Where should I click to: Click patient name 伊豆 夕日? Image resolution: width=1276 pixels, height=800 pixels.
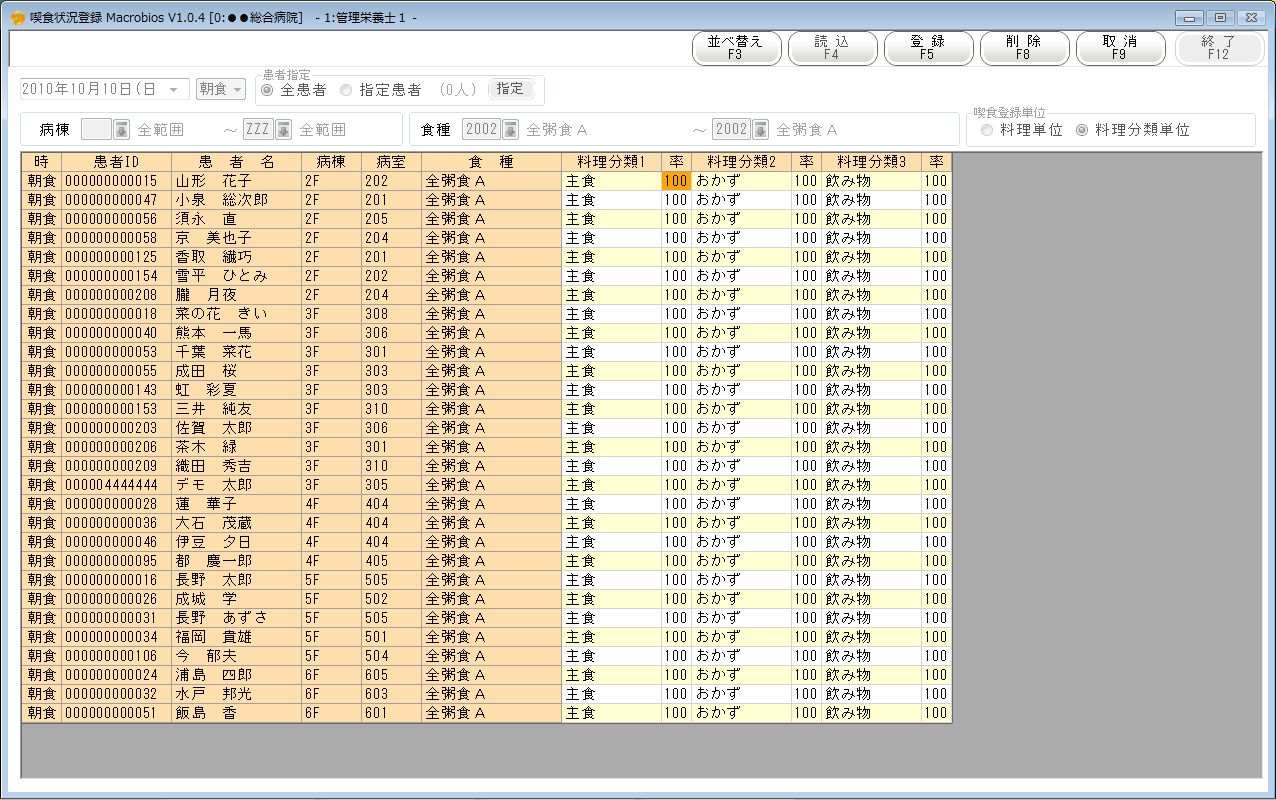pos(236,542)
